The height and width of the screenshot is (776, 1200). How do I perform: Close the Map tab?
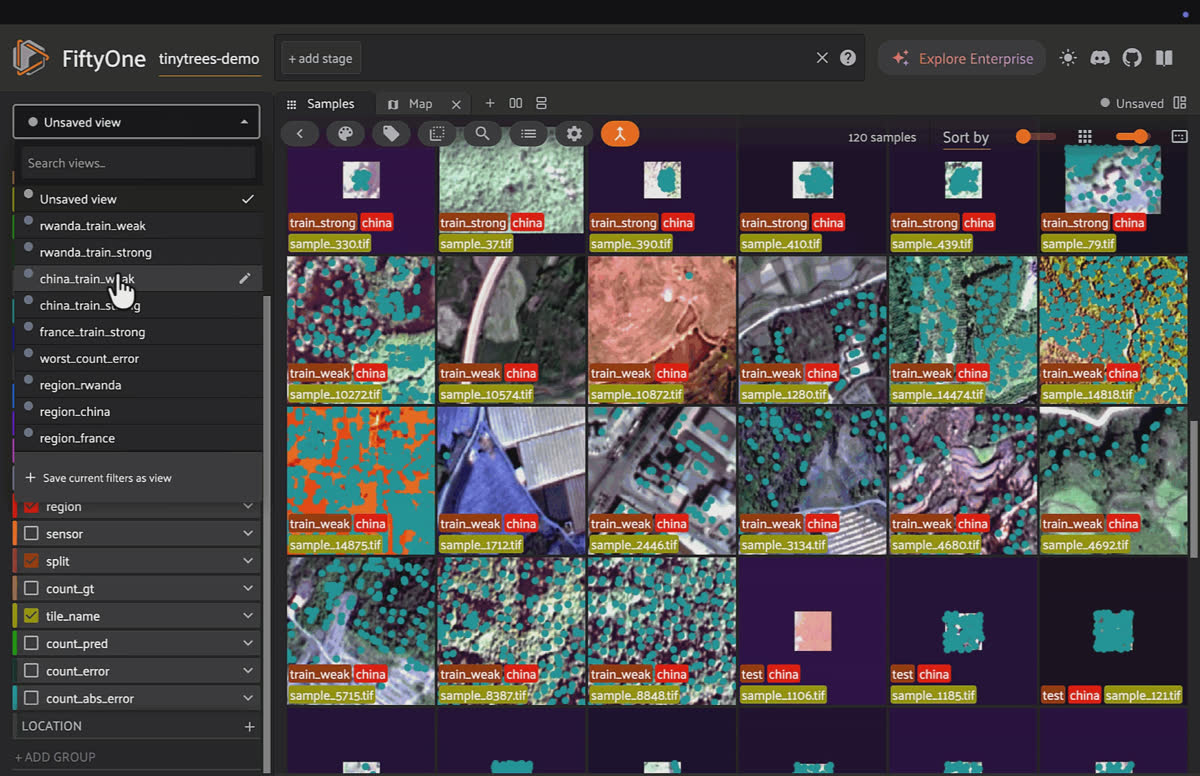tap(456, 104)
